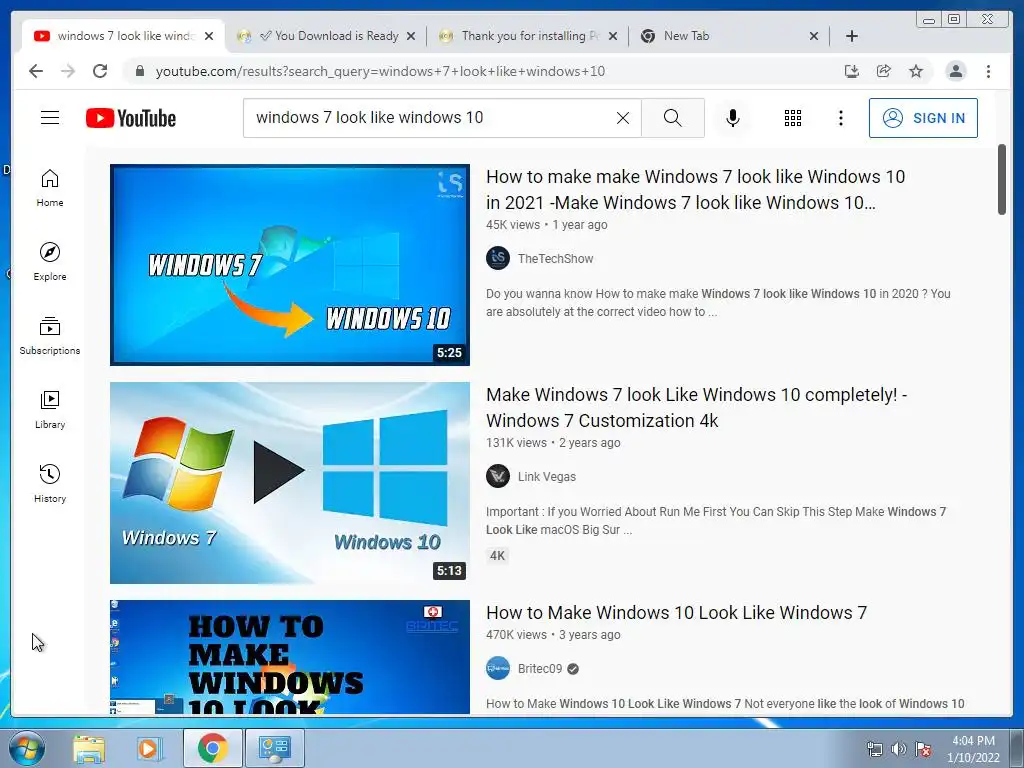This screenshot has height=768, width=1024.
Task: Open Windows Media Player from taskbar
Action: [x=149, y=749]
